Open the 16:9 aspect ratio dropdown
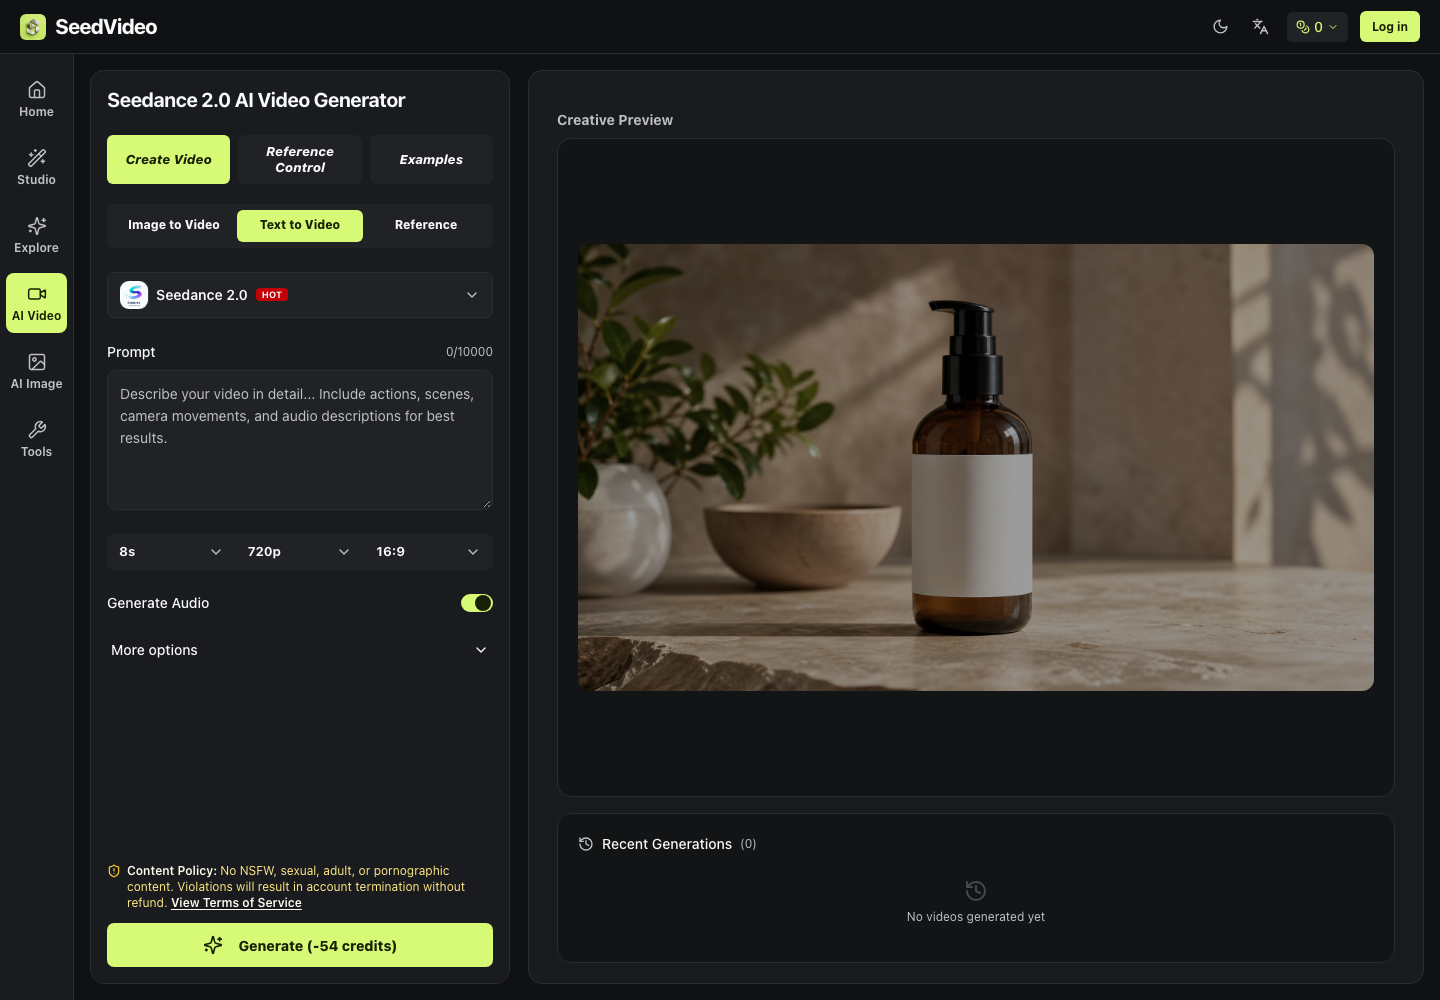This screenshot has height=1000, width=1440. [428, 552]
